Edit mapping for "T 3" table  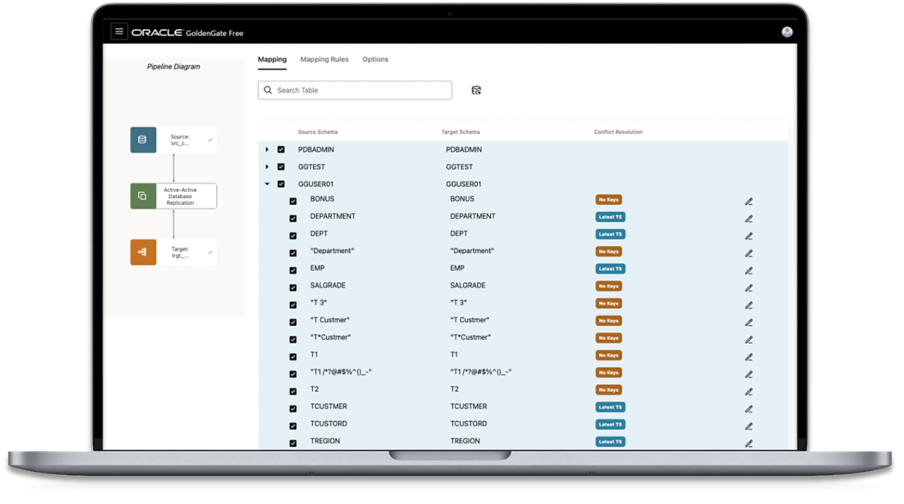(748, 305)
